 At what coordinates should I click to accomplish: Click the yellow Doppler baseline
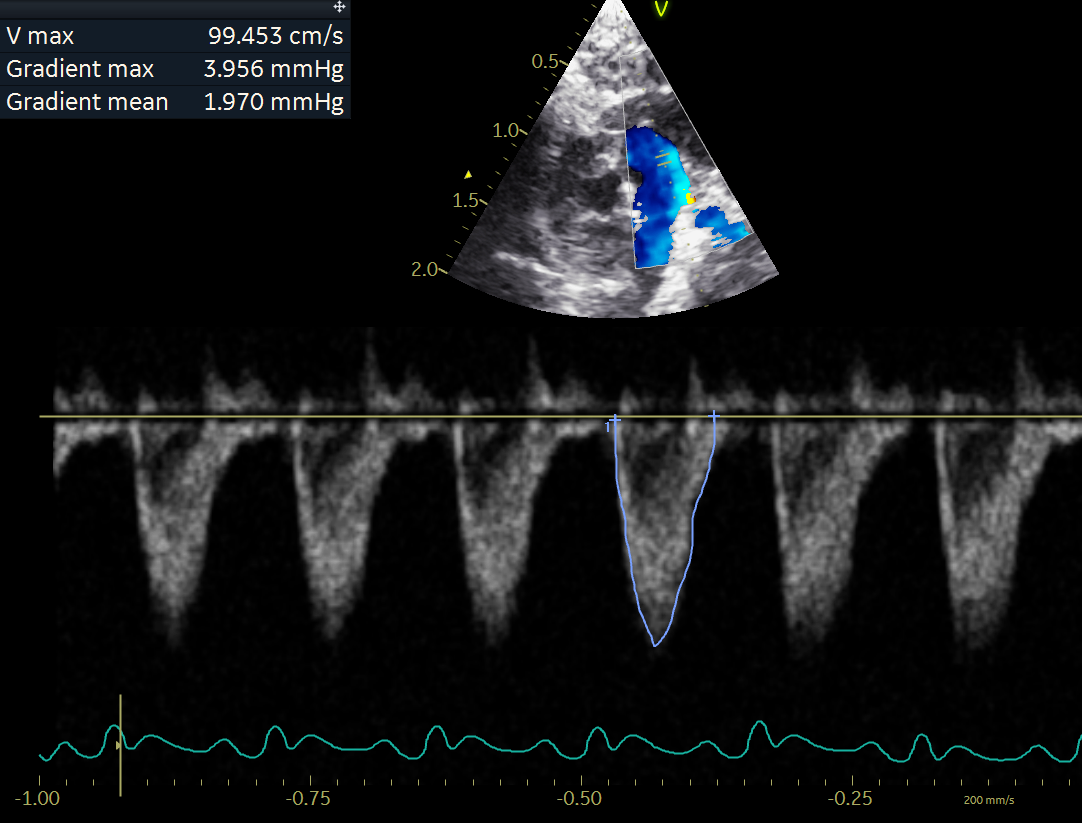(x=560, y=416)
